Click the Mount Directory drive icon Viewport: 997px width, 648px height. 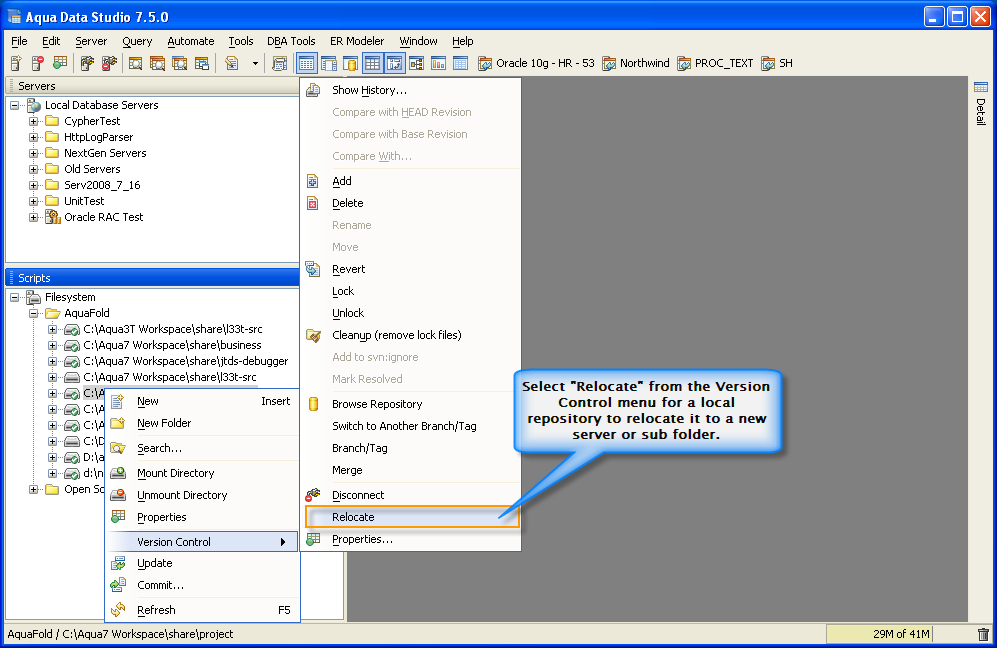pos(118,473)
